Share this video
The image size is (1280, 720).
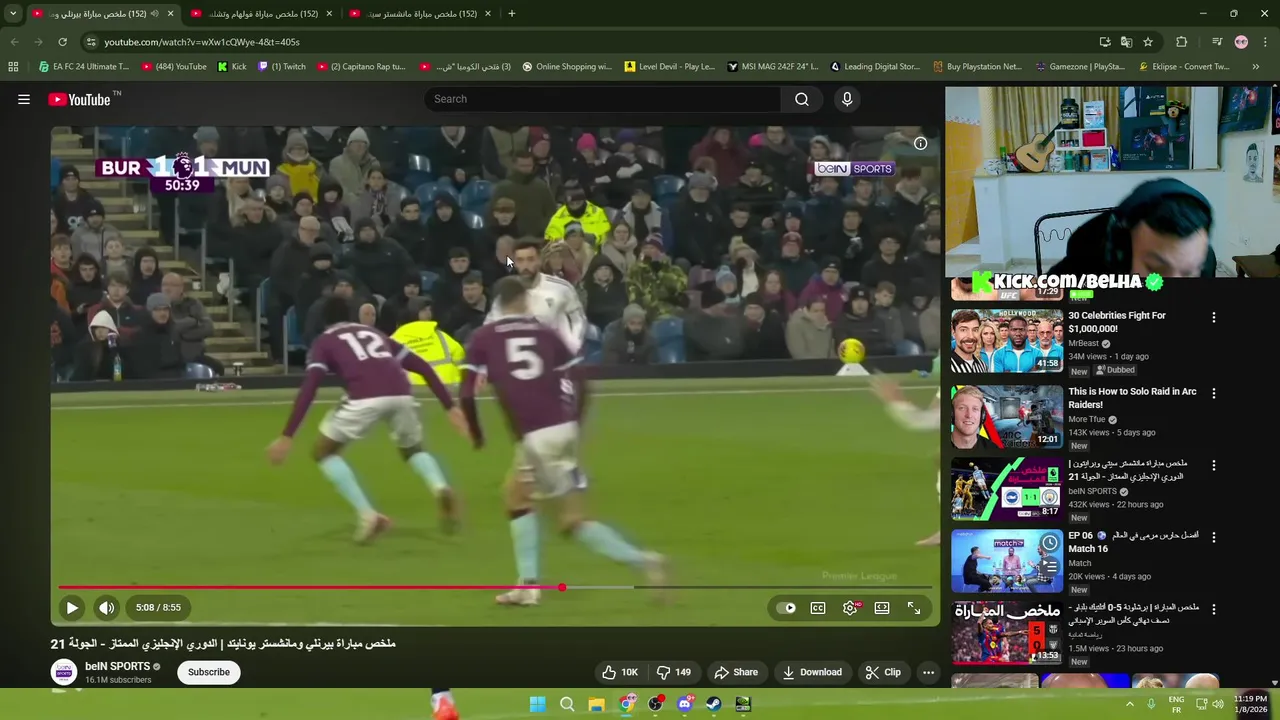pyautogui.click(x=735, y=672)
